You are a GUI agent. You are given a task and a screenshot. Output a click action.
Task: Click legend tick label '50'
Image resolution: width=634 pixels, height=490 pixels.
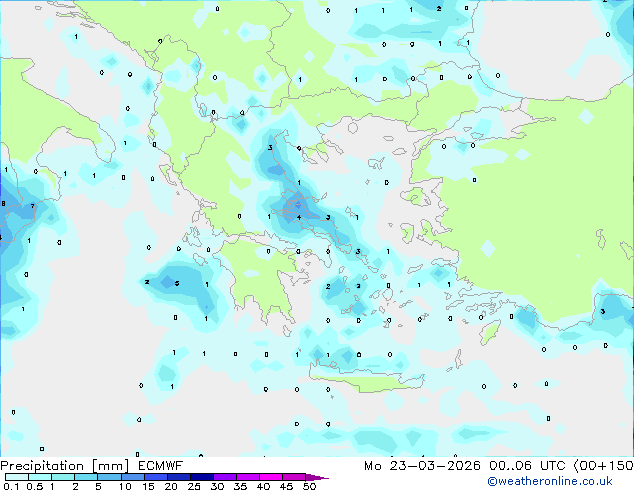[309, 486]
